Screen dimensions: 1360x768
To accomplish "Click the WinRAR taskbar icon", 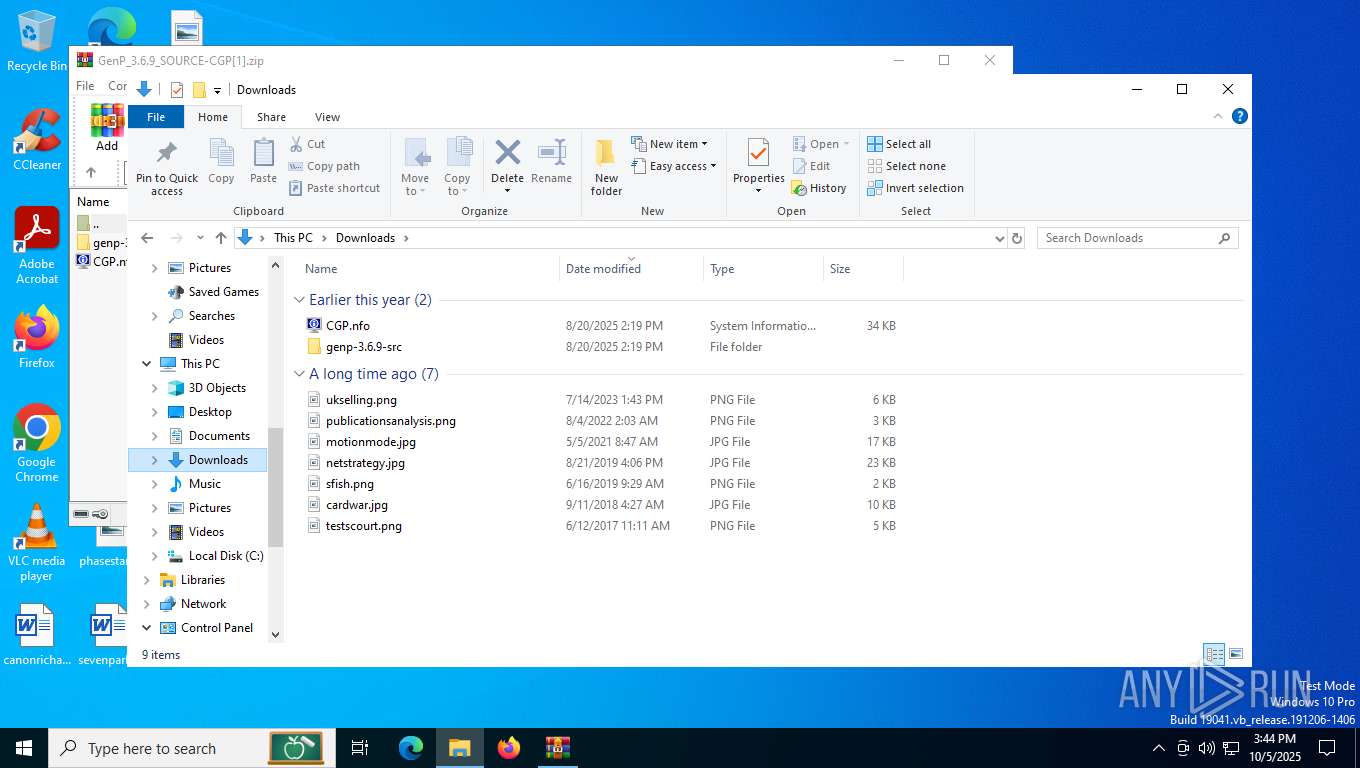I will coord(557,748).
